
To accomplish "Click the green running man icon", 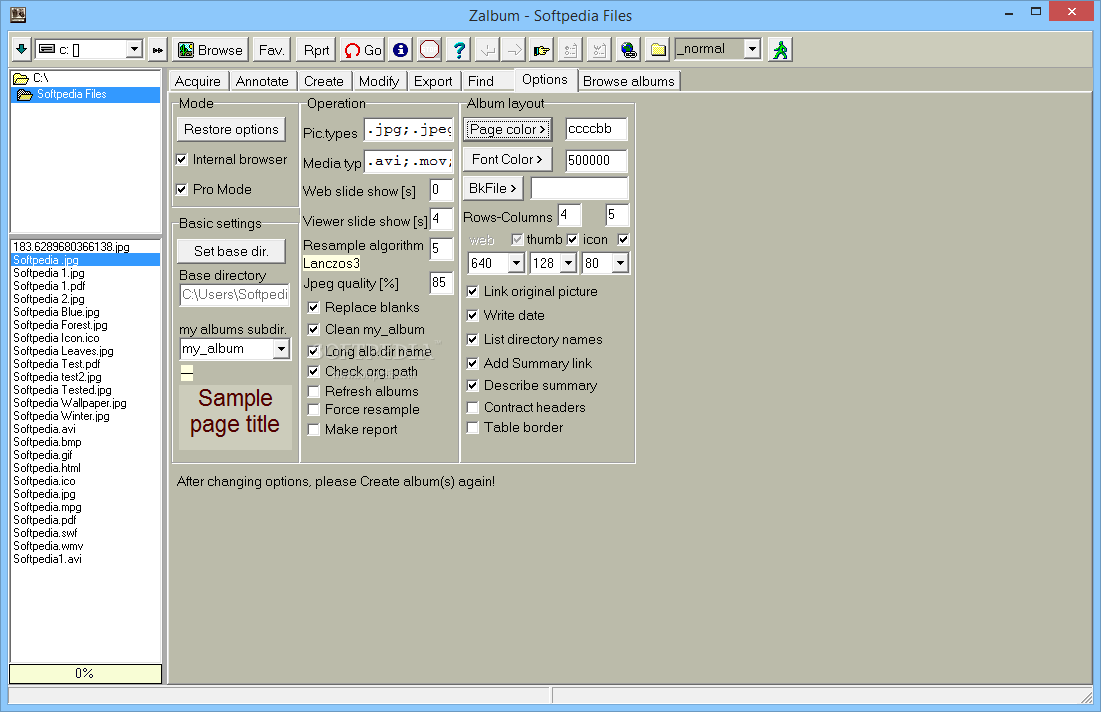I will (780, 50).
